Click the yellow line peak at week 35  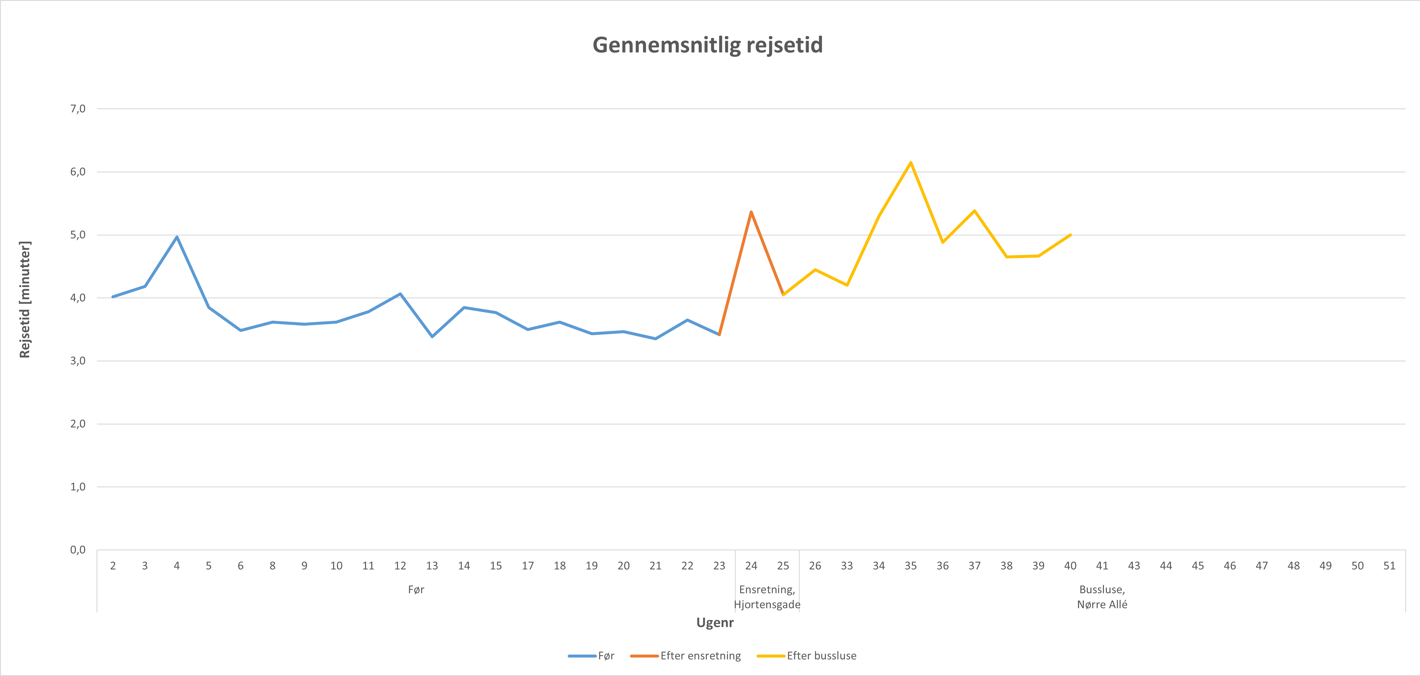tap(911, 163)
